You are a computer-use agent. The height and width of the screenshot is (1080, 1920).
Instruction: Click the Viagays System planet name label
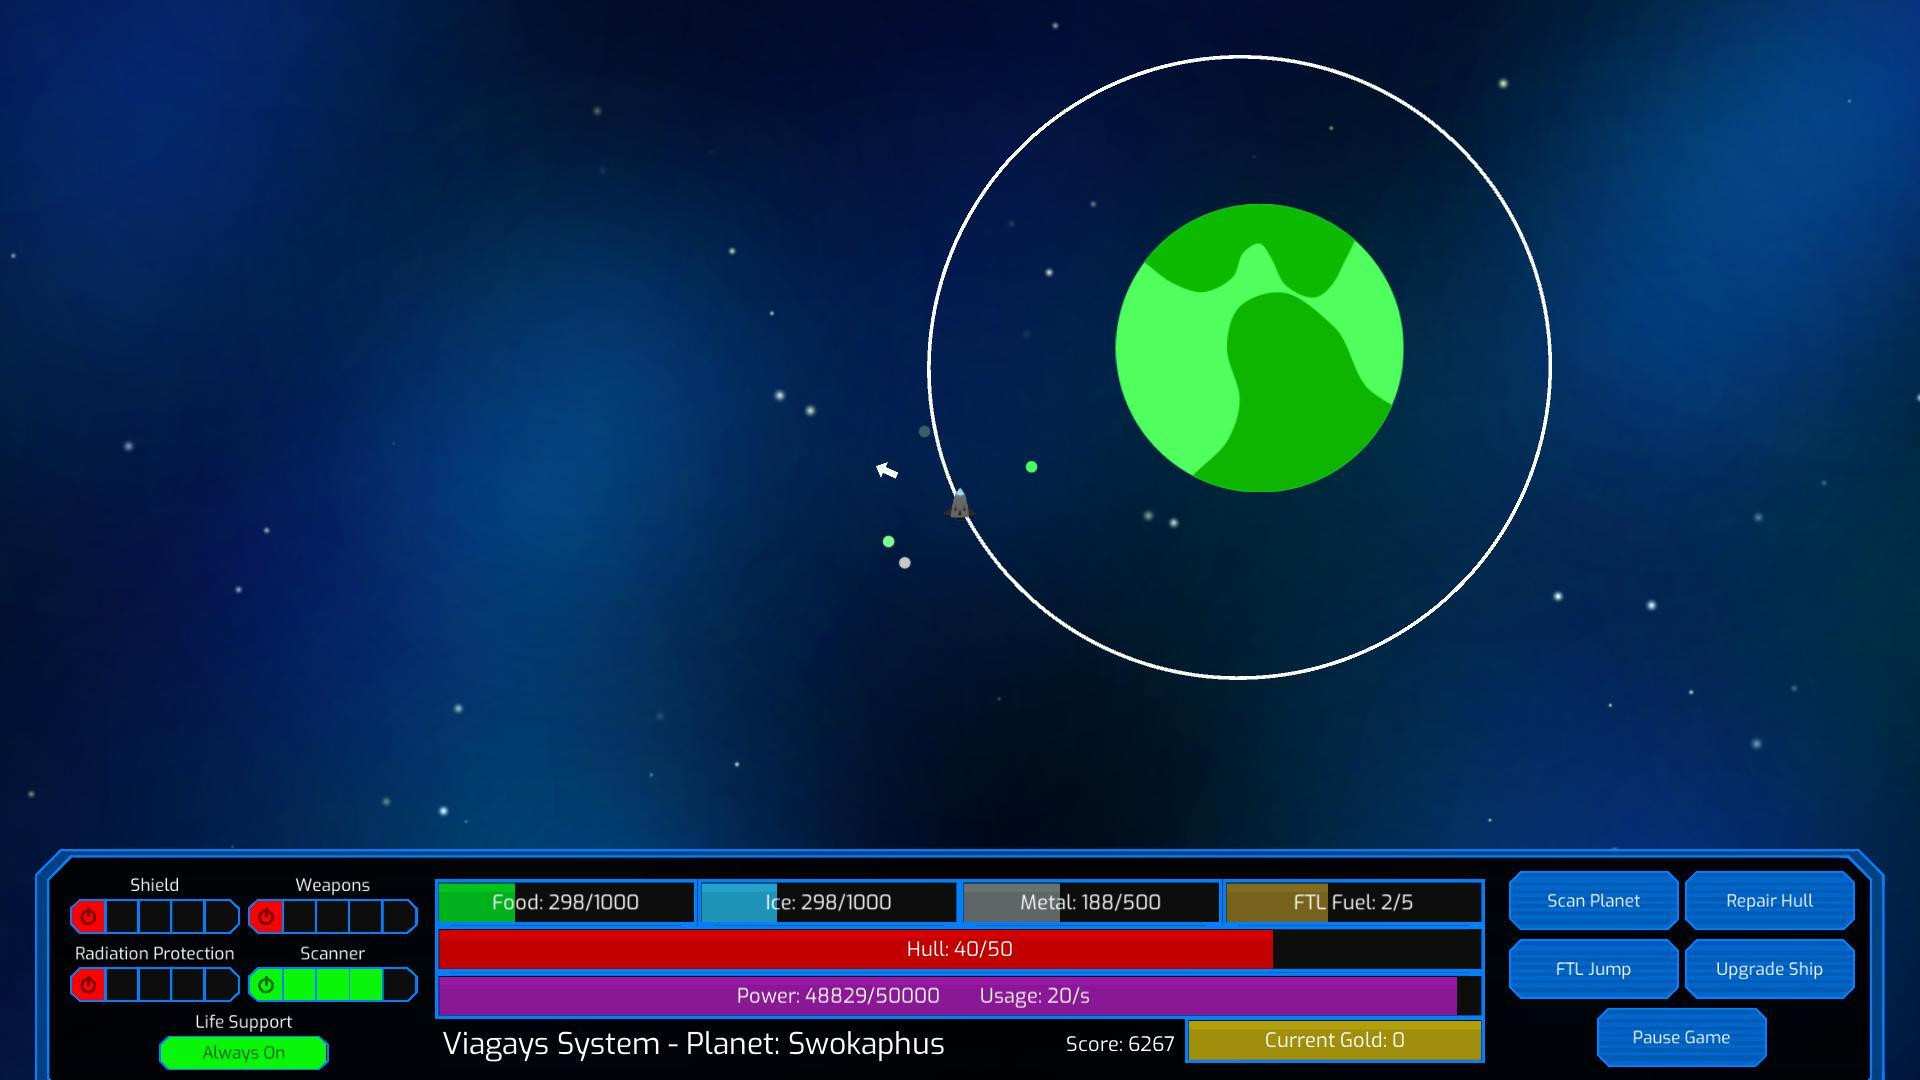click(x=693, y=1044)
